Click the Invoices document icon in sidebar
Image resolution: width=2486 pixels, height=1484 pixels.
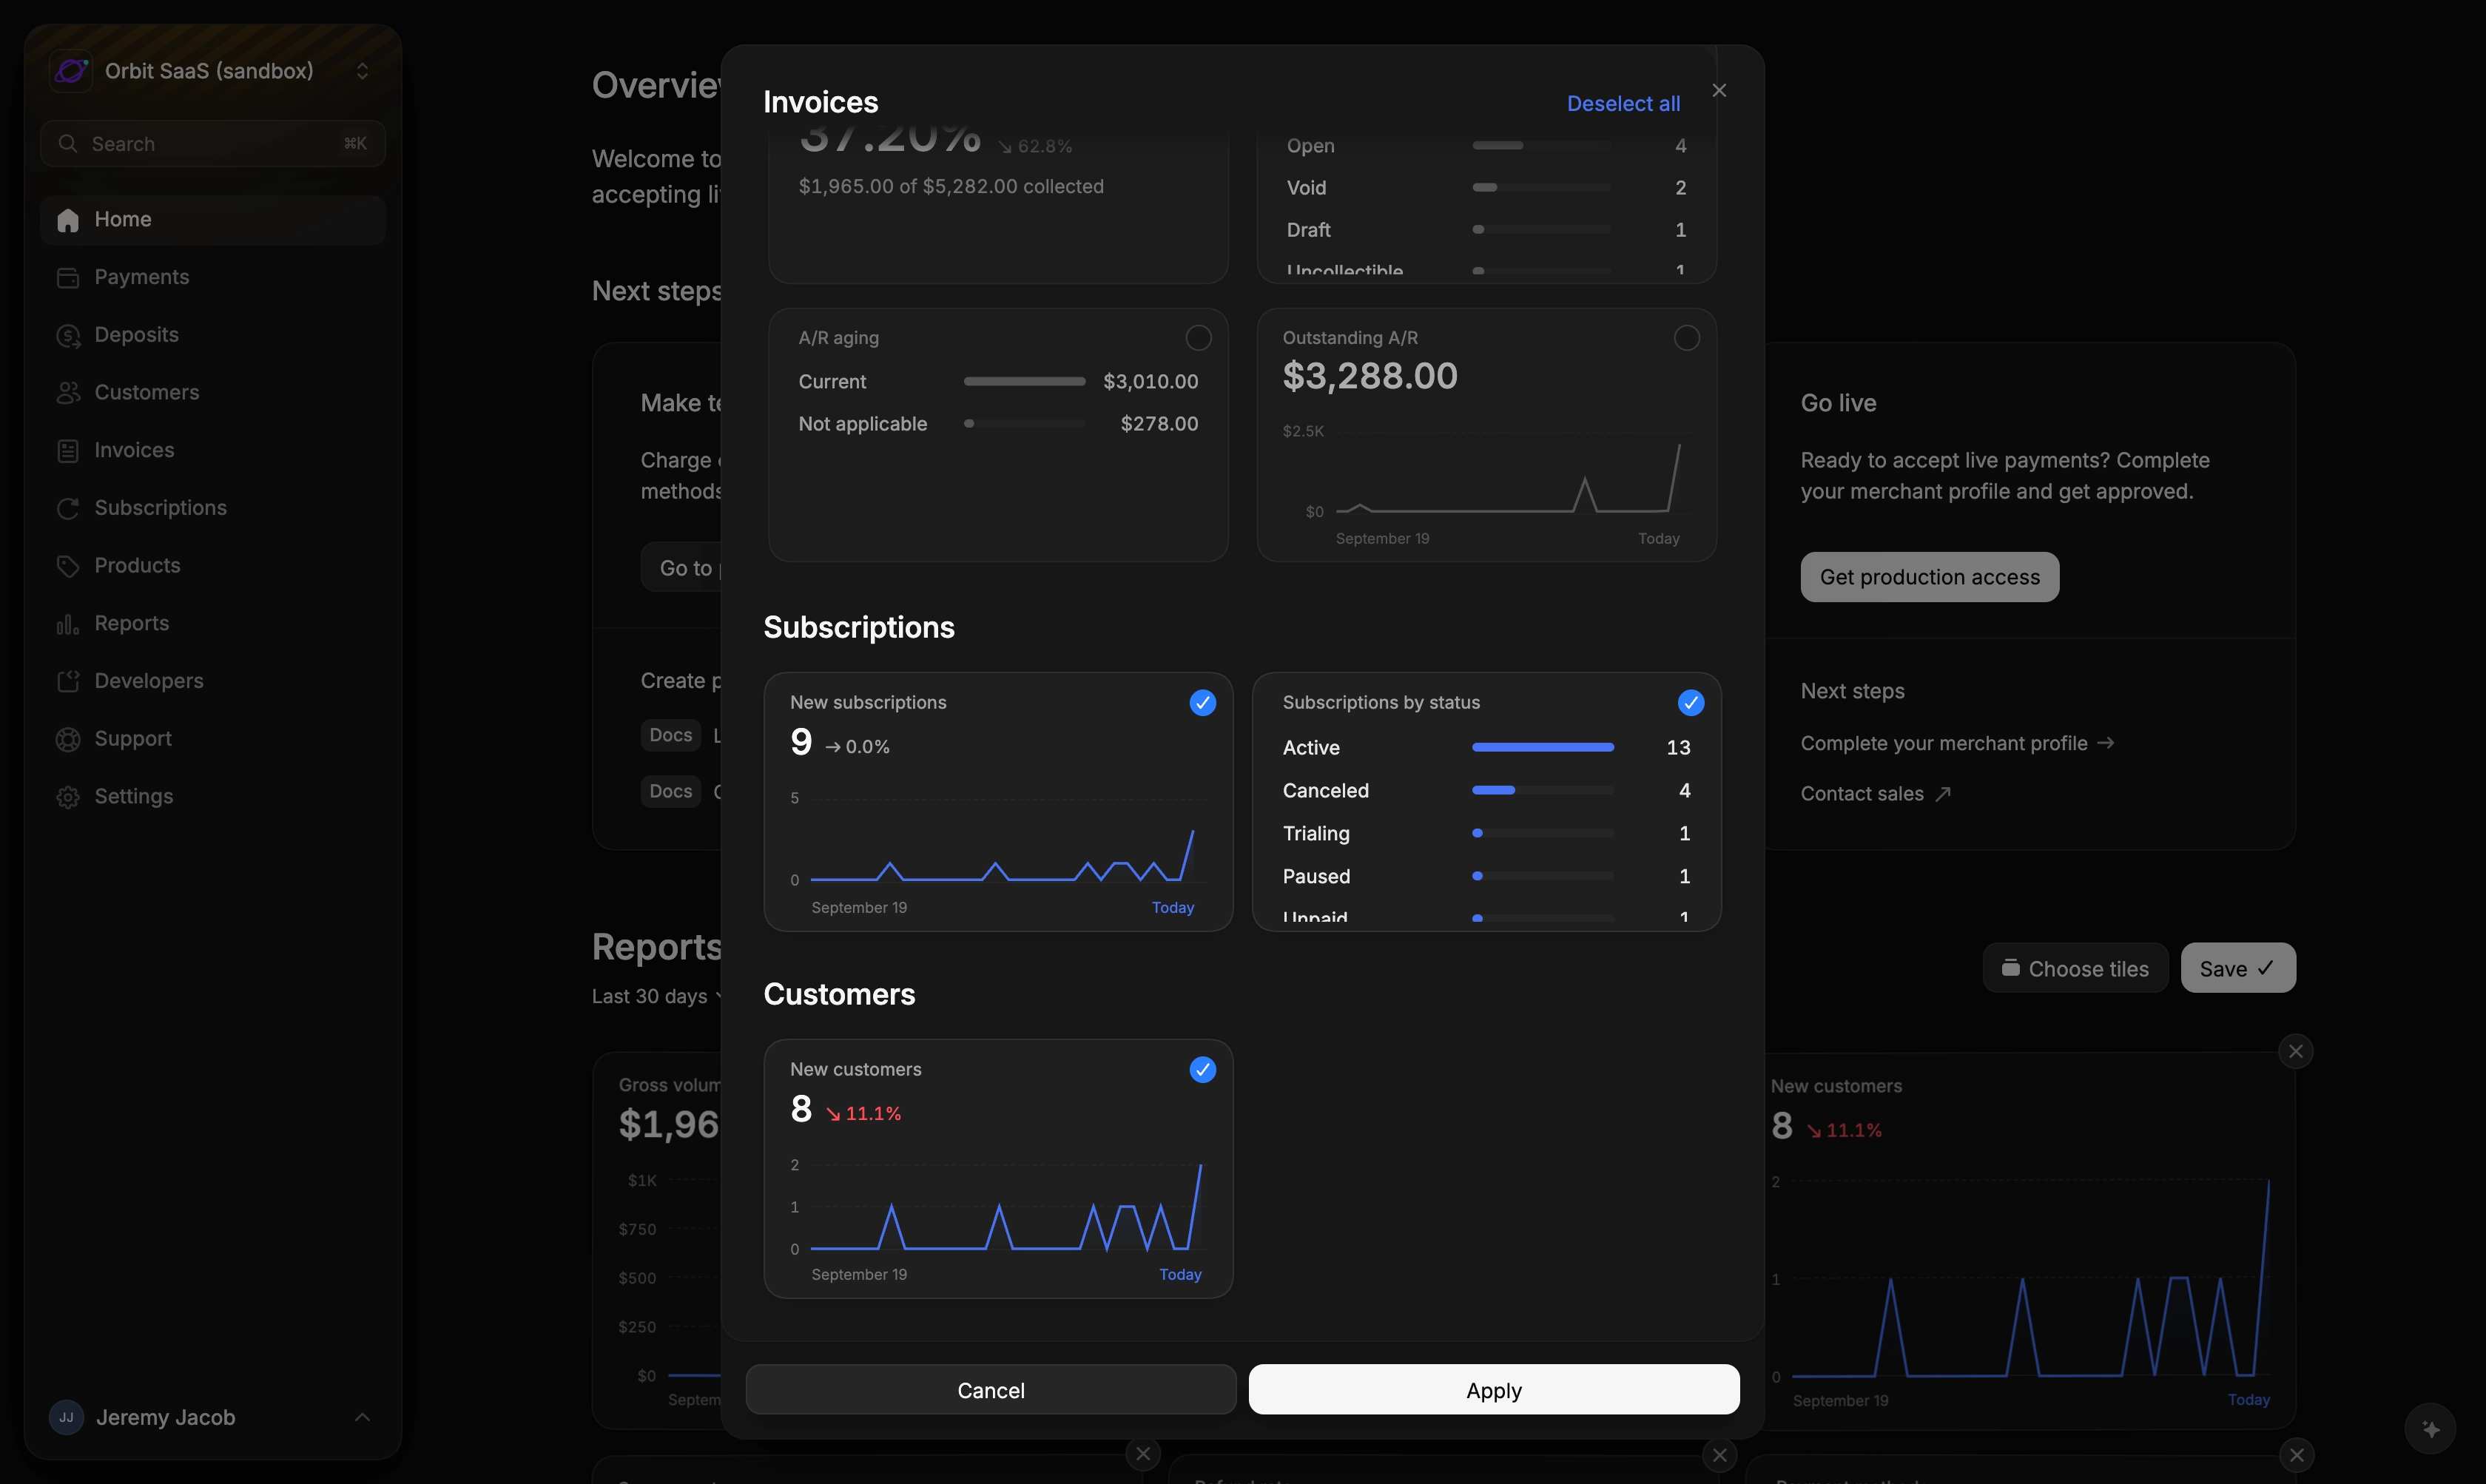coord(68,451)
